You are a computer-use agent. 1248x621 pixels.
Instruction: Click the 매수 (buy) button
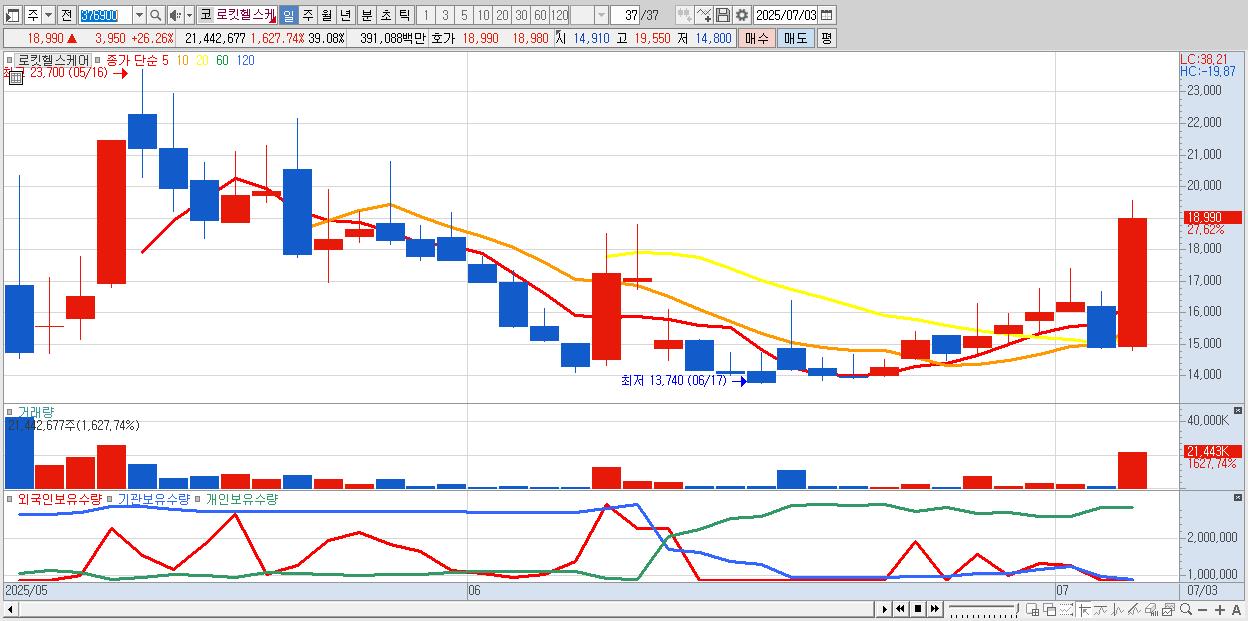[756, 38]
